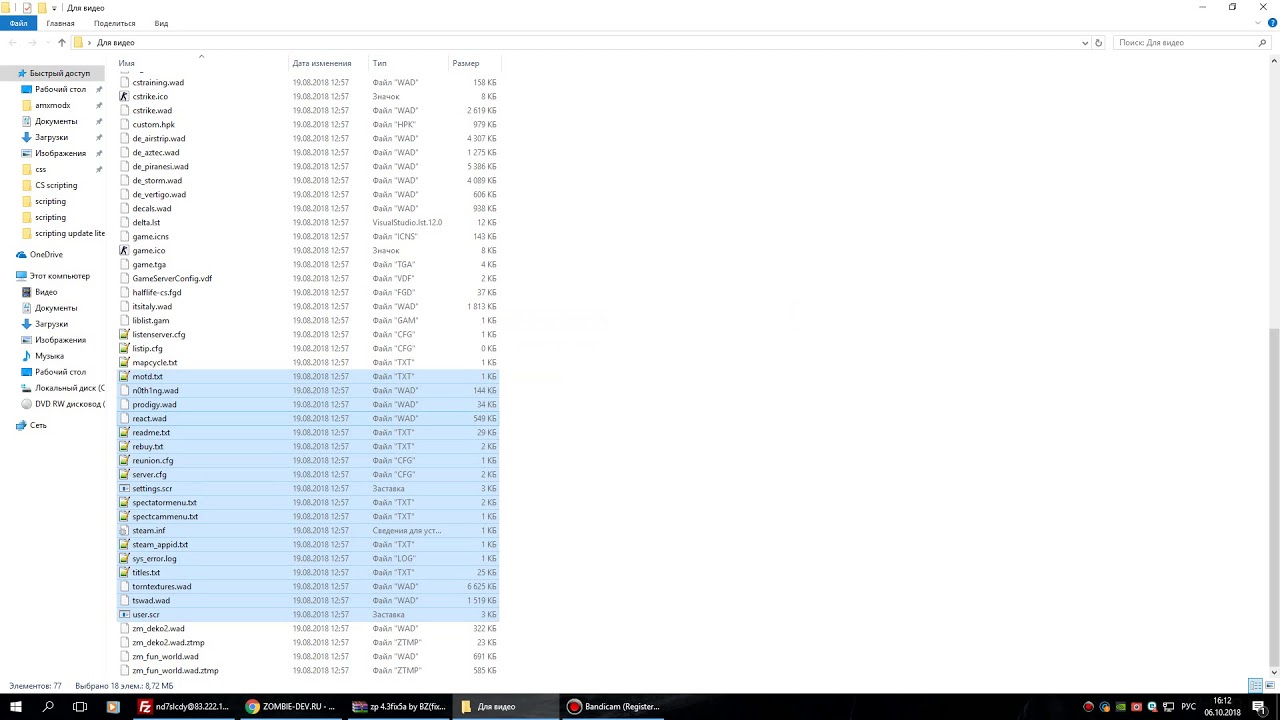Select Этот компьютер in navigation pane
Screen dimensions: 1280x720
(x=59, y=276)
